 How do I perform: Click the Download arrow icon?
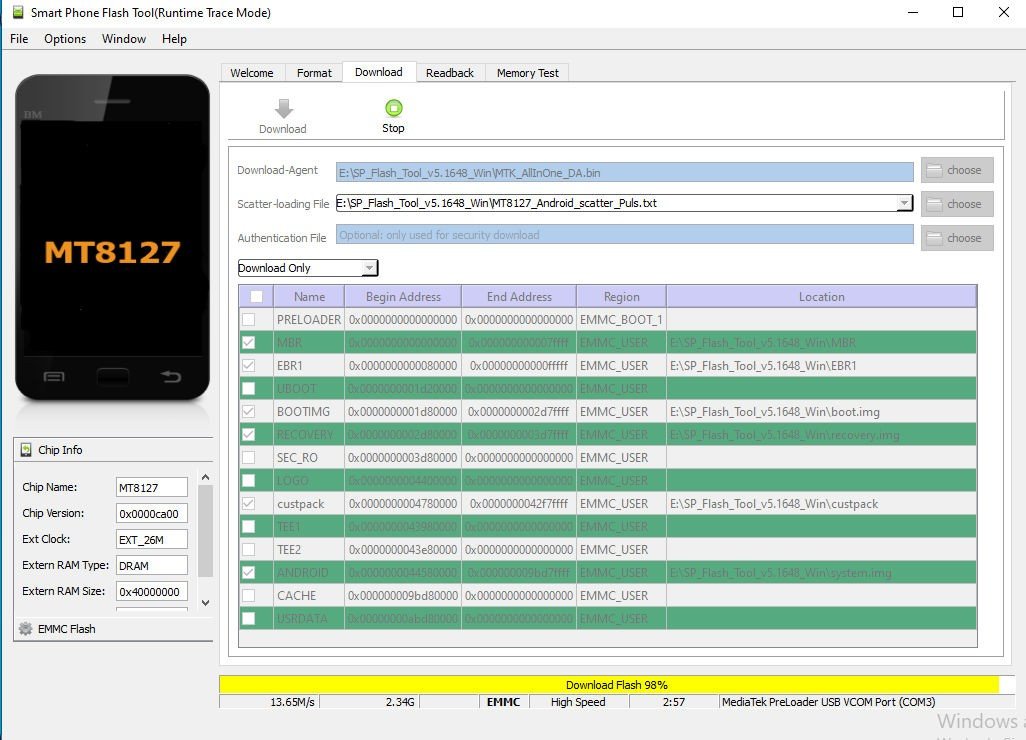[x=283, y=108]
